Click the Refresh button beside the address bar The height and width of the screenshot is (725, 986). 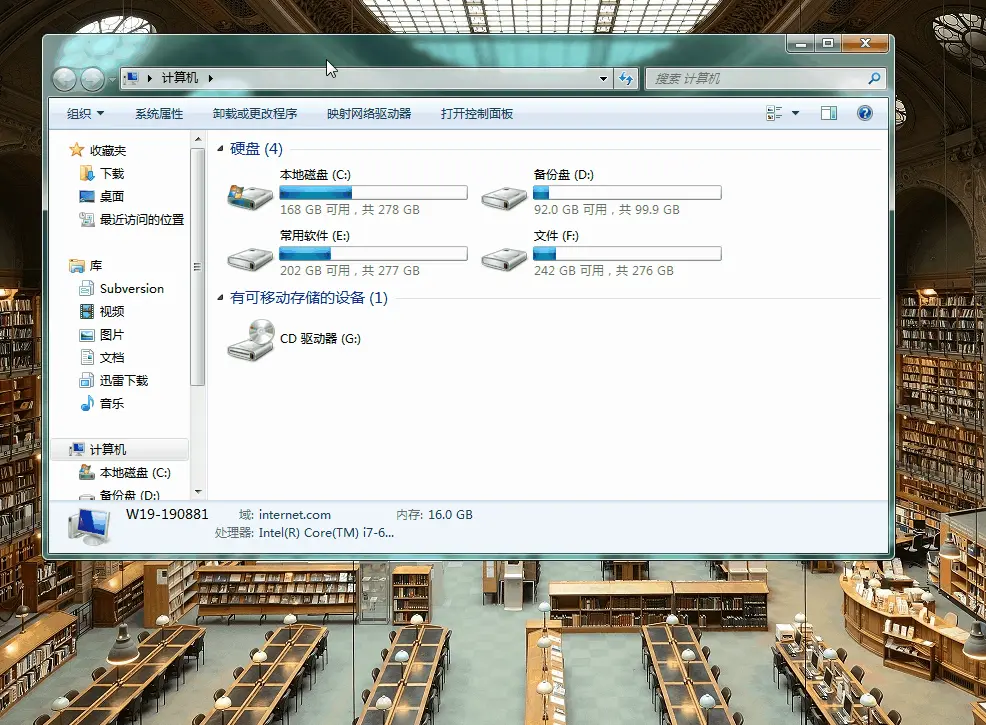pyautogui.click(x=626, y=79)
